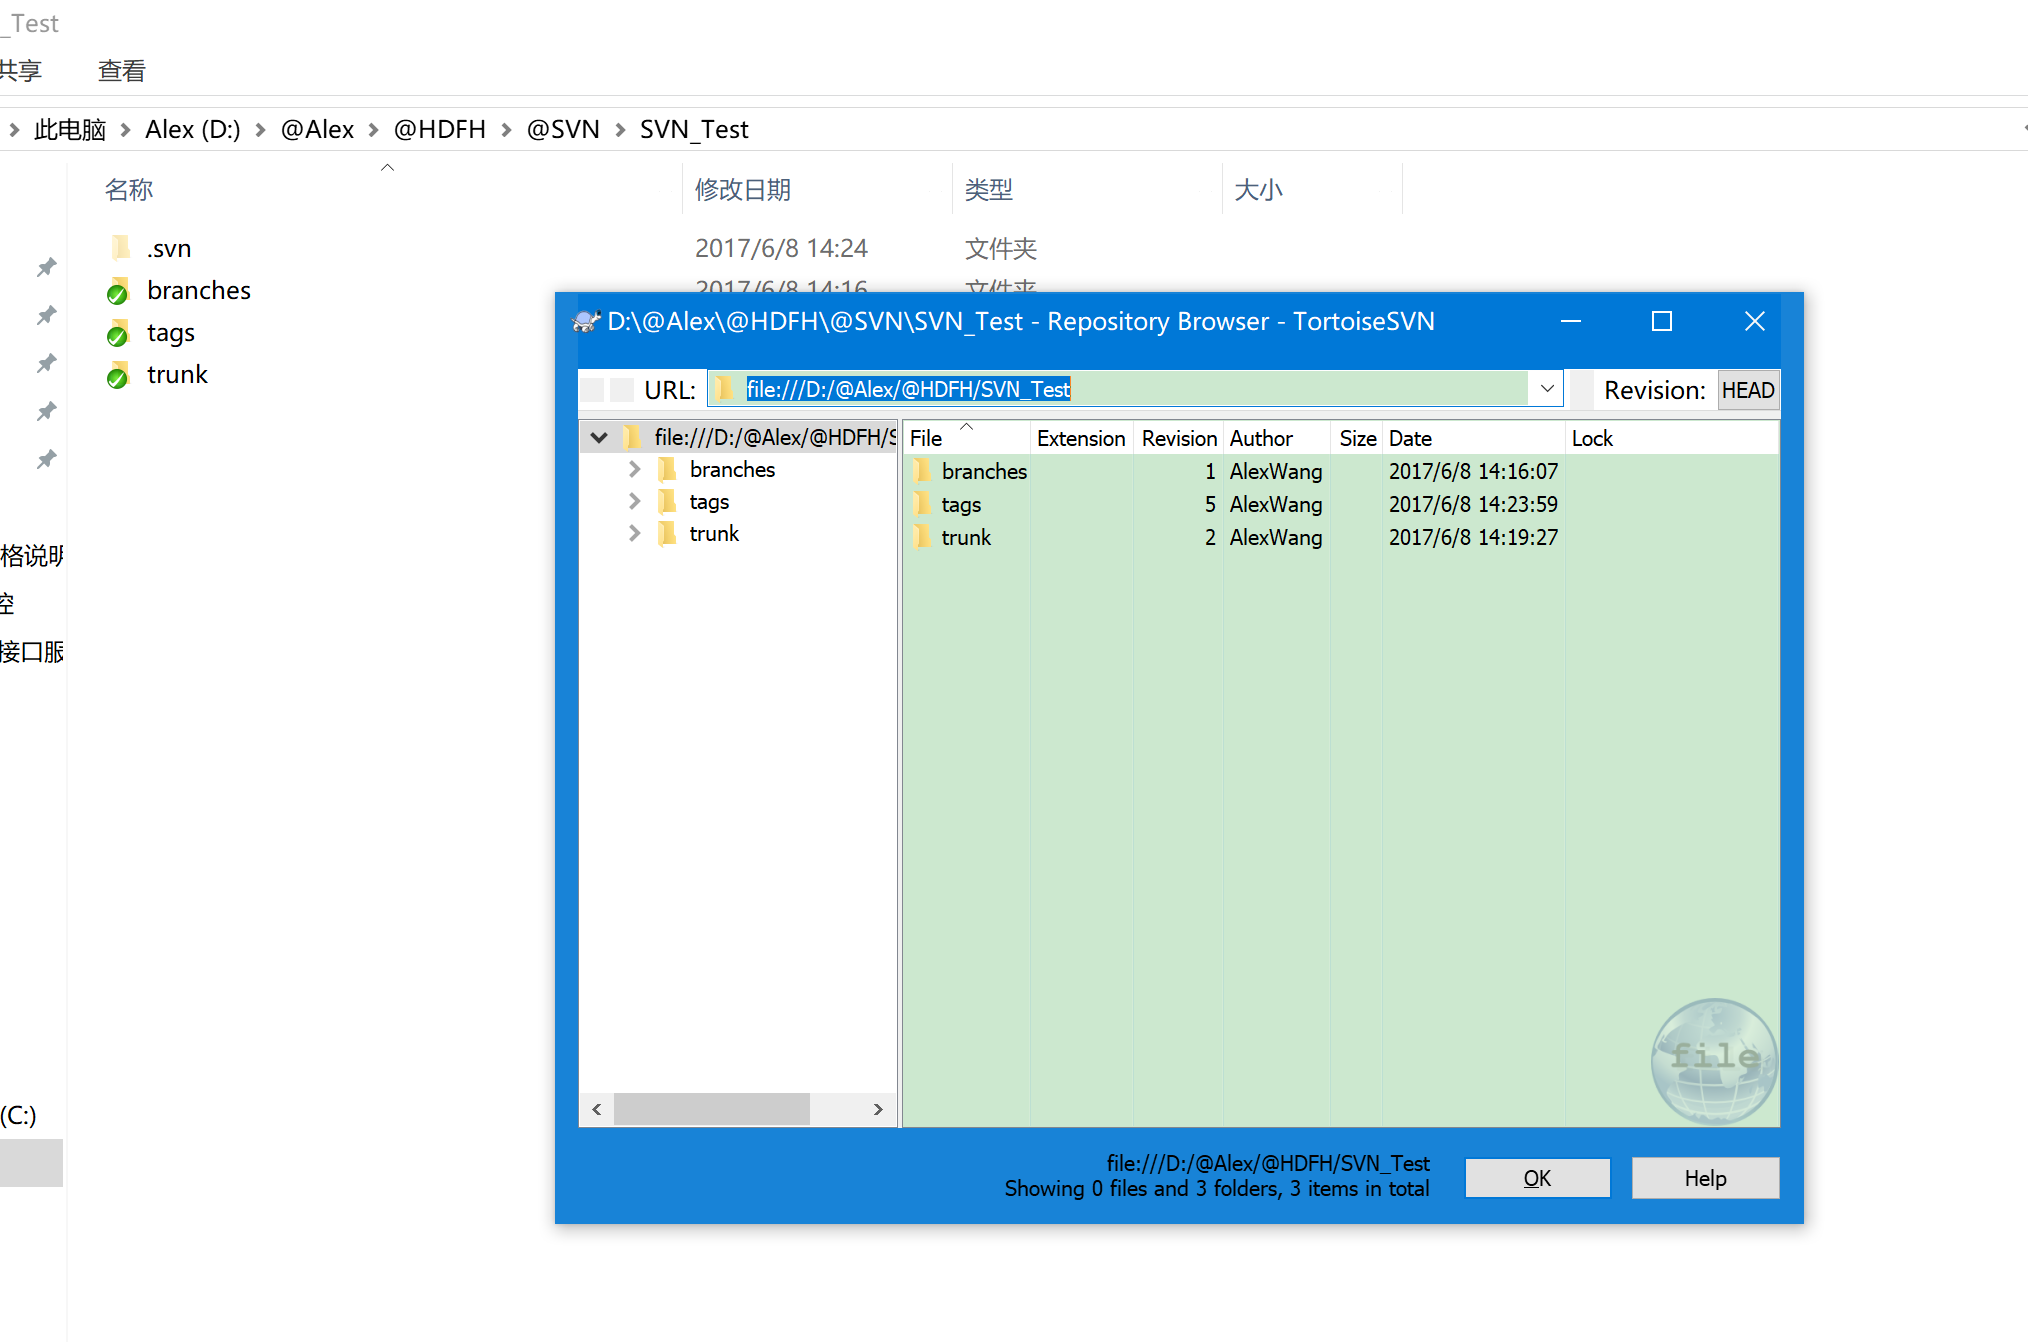Image resolution: width=2028 pixels, height=1342 pixels.
Task: Click the folder icon inside the URL field
Action: pos(724,389)
